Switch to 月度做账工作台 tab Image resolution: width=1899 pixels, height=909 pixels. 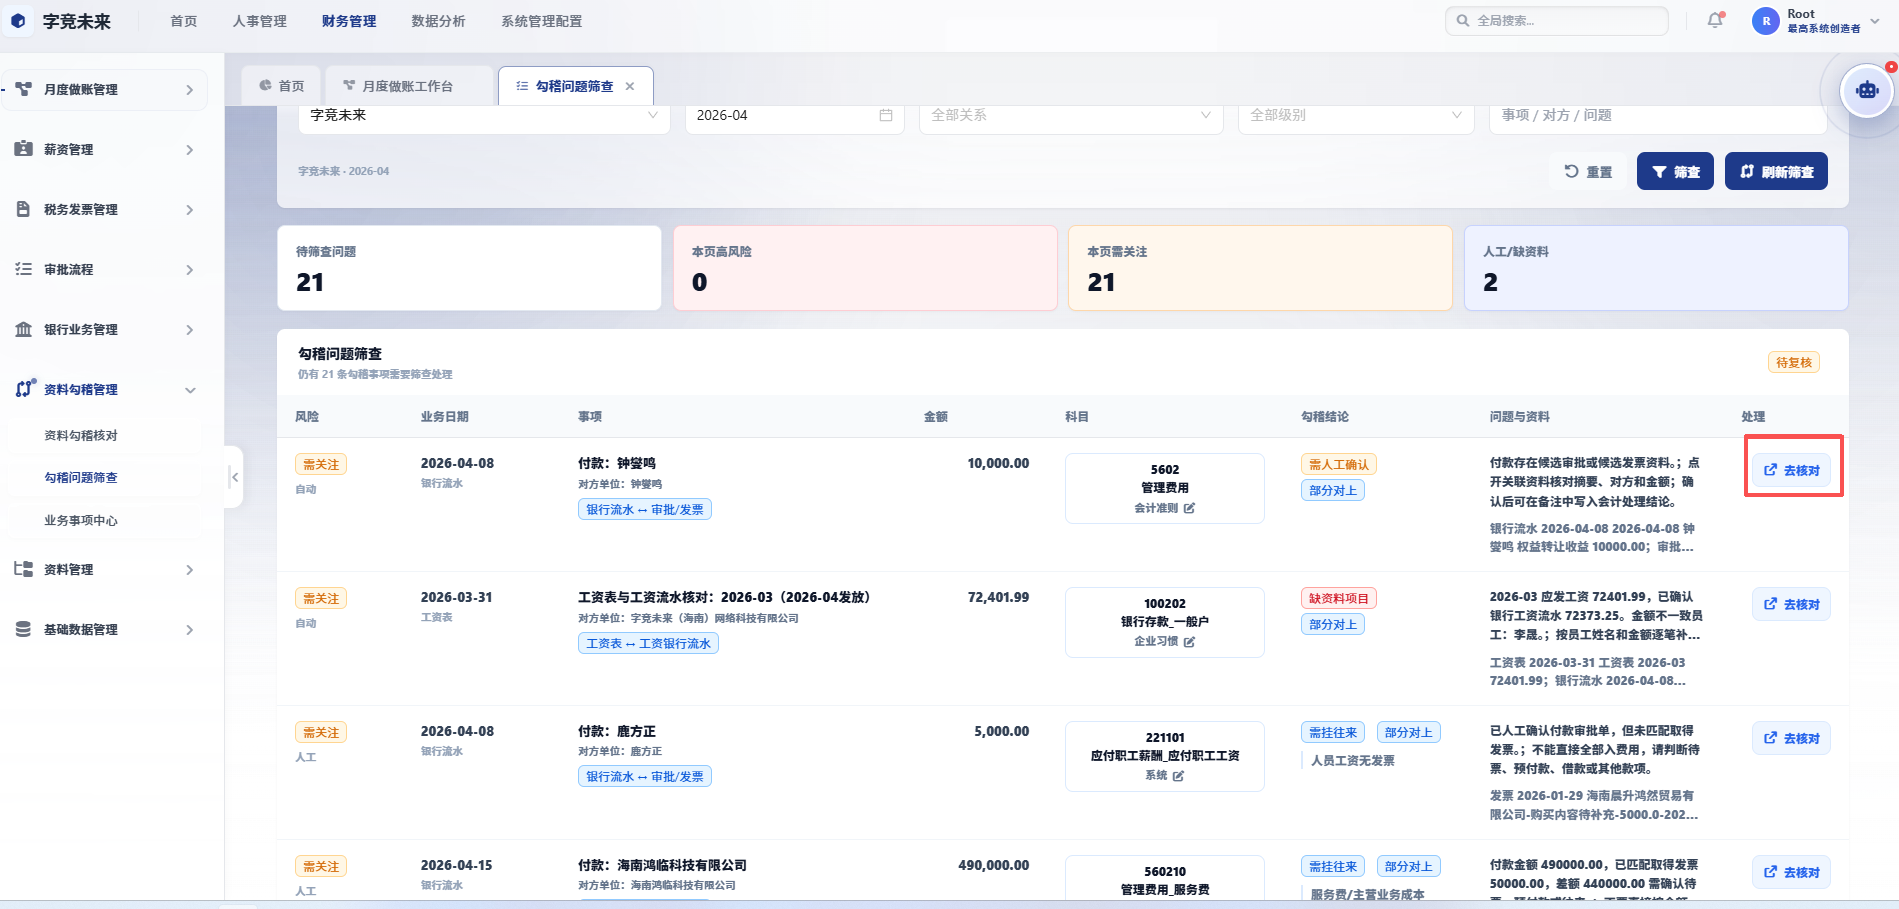[407, 86]
